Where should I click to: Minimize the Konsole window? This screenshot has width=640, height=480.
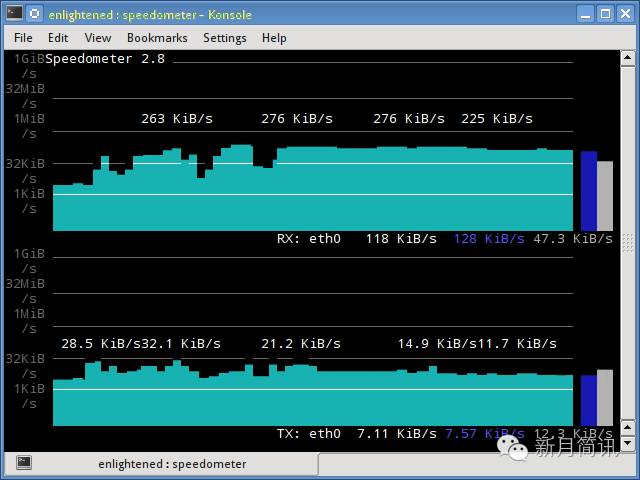click(585, 14)
